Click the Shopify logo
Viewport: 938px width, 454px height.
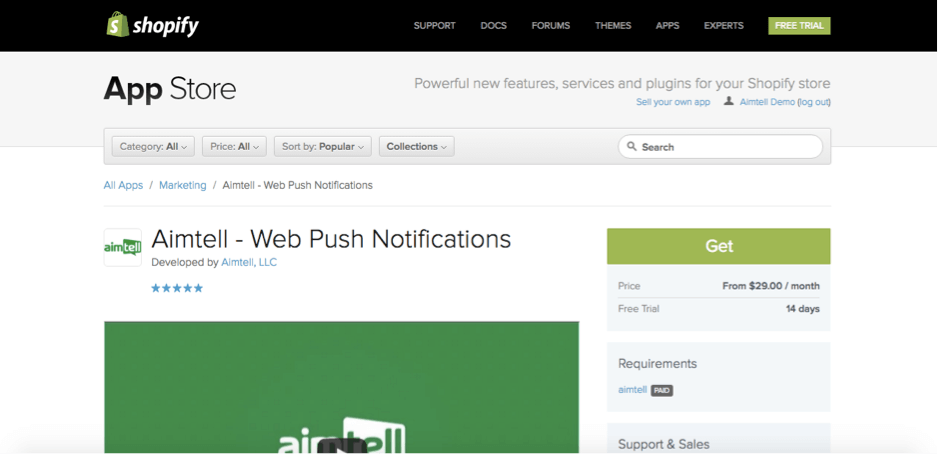coord(153,25)
